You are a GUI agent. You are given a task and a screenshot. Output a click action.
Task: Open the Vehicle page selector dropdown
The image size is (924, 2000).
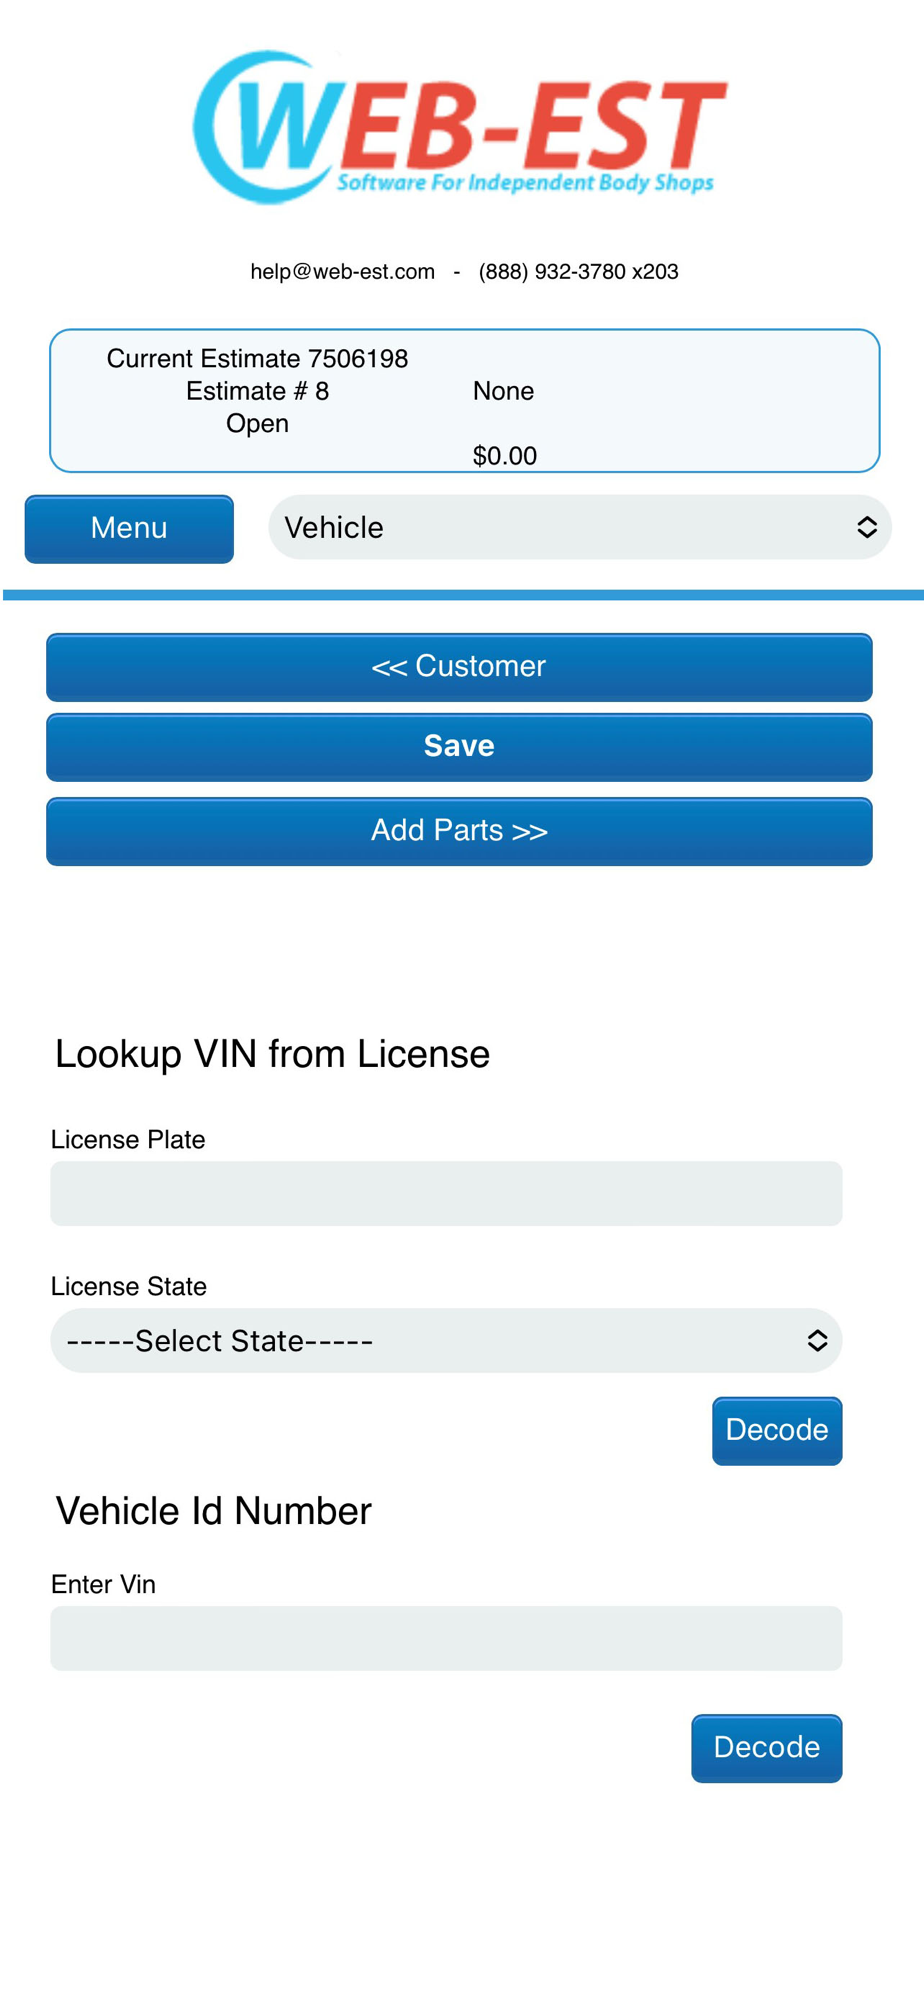tap(579, 528)
